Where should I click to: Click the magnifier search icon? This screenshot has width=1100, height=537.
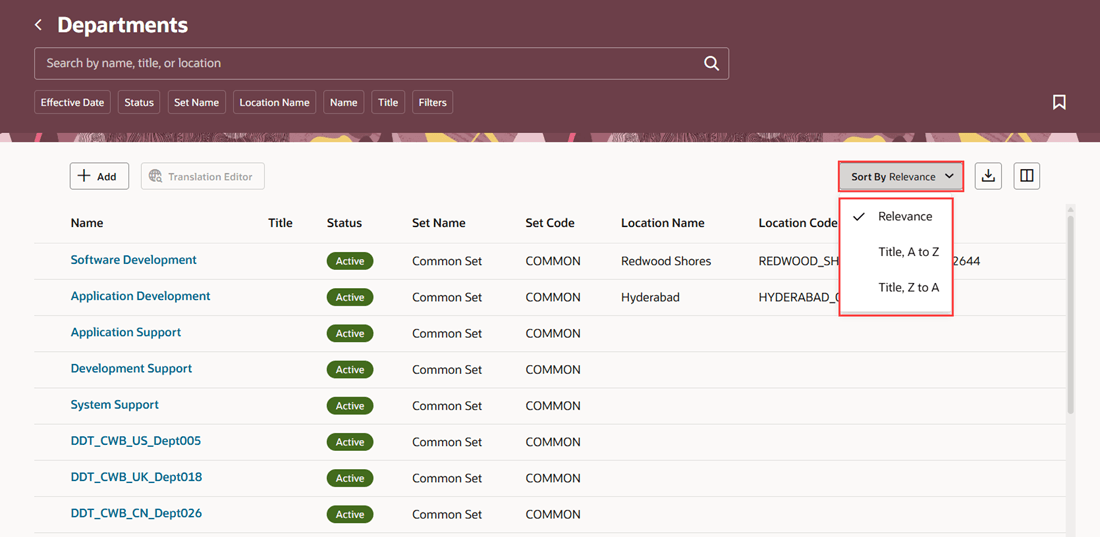pyautogui.click(x=711, y=63)
